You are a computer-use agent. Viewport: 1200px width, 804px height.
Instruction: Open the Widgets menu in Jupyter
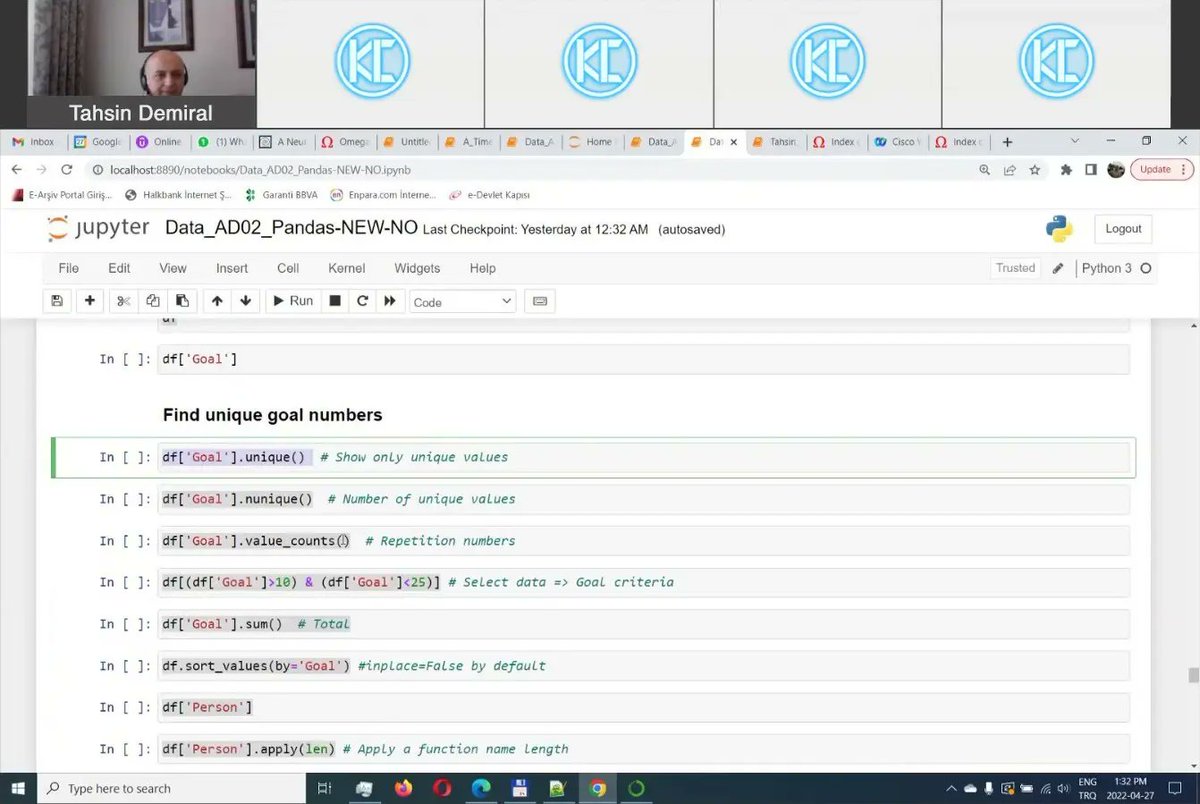coord(417,268)
